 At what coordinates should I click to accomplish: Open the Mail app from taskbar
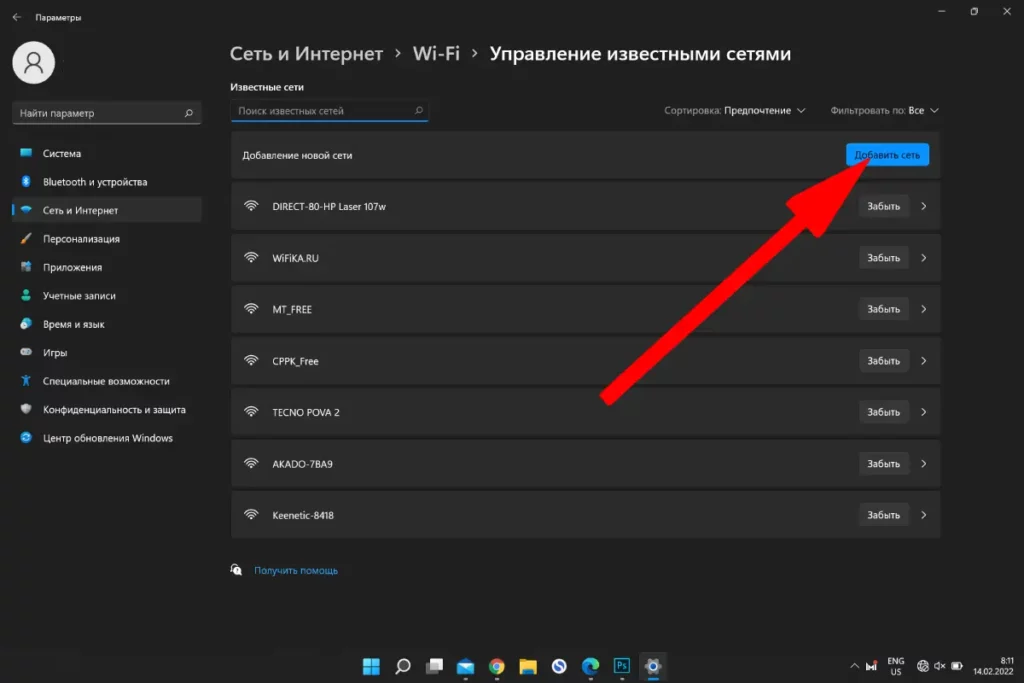coord(466,666)
